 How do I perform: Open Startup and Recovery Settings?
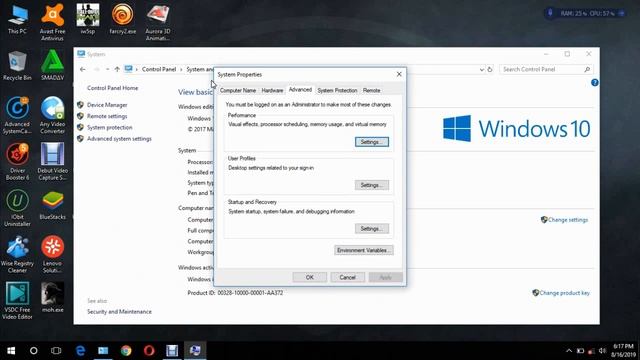click(x=372, y=229)
